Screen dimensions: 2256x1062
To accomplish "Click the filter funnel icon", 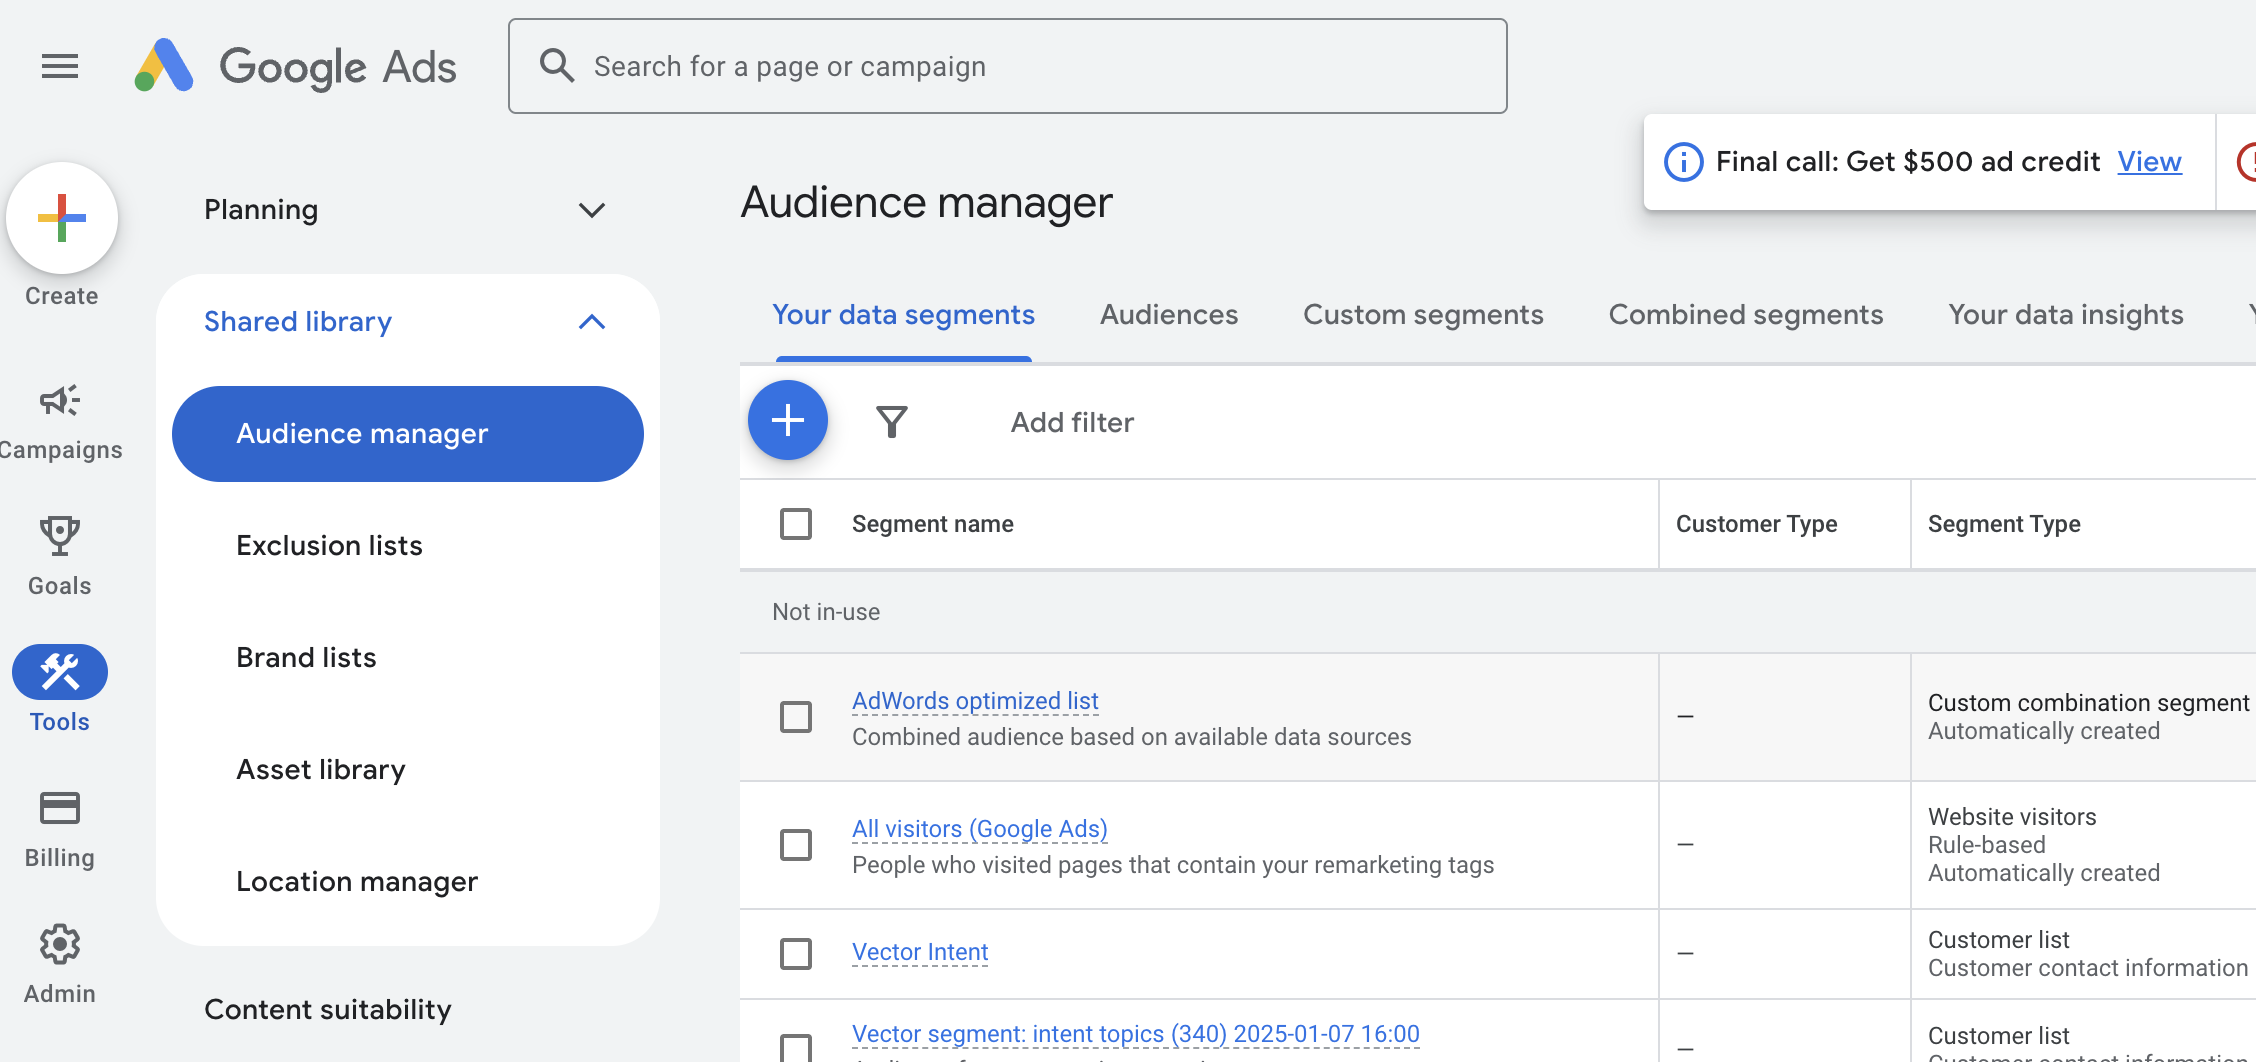I will pyautogui.click(x=892, y=422).
